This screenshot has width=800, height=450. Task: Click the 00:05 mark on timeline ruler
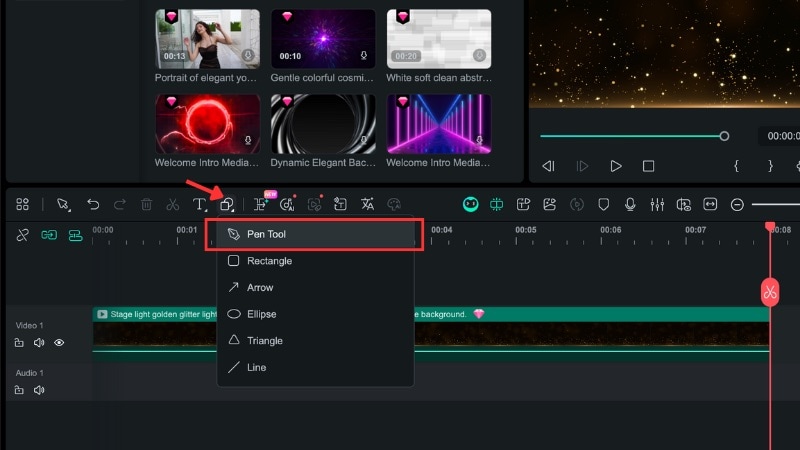click(526, 230)
